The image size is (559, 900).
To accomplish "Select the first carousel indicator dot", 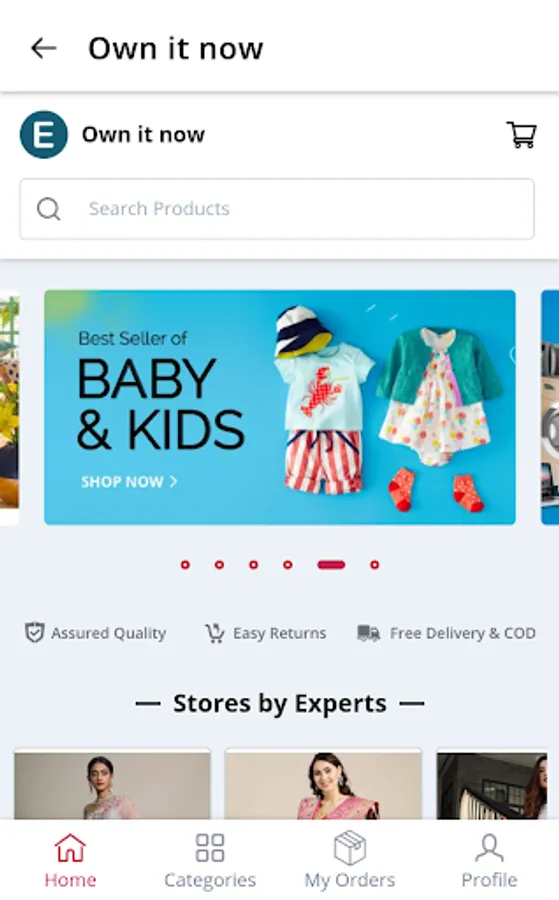I will click(x=185, y=565).
